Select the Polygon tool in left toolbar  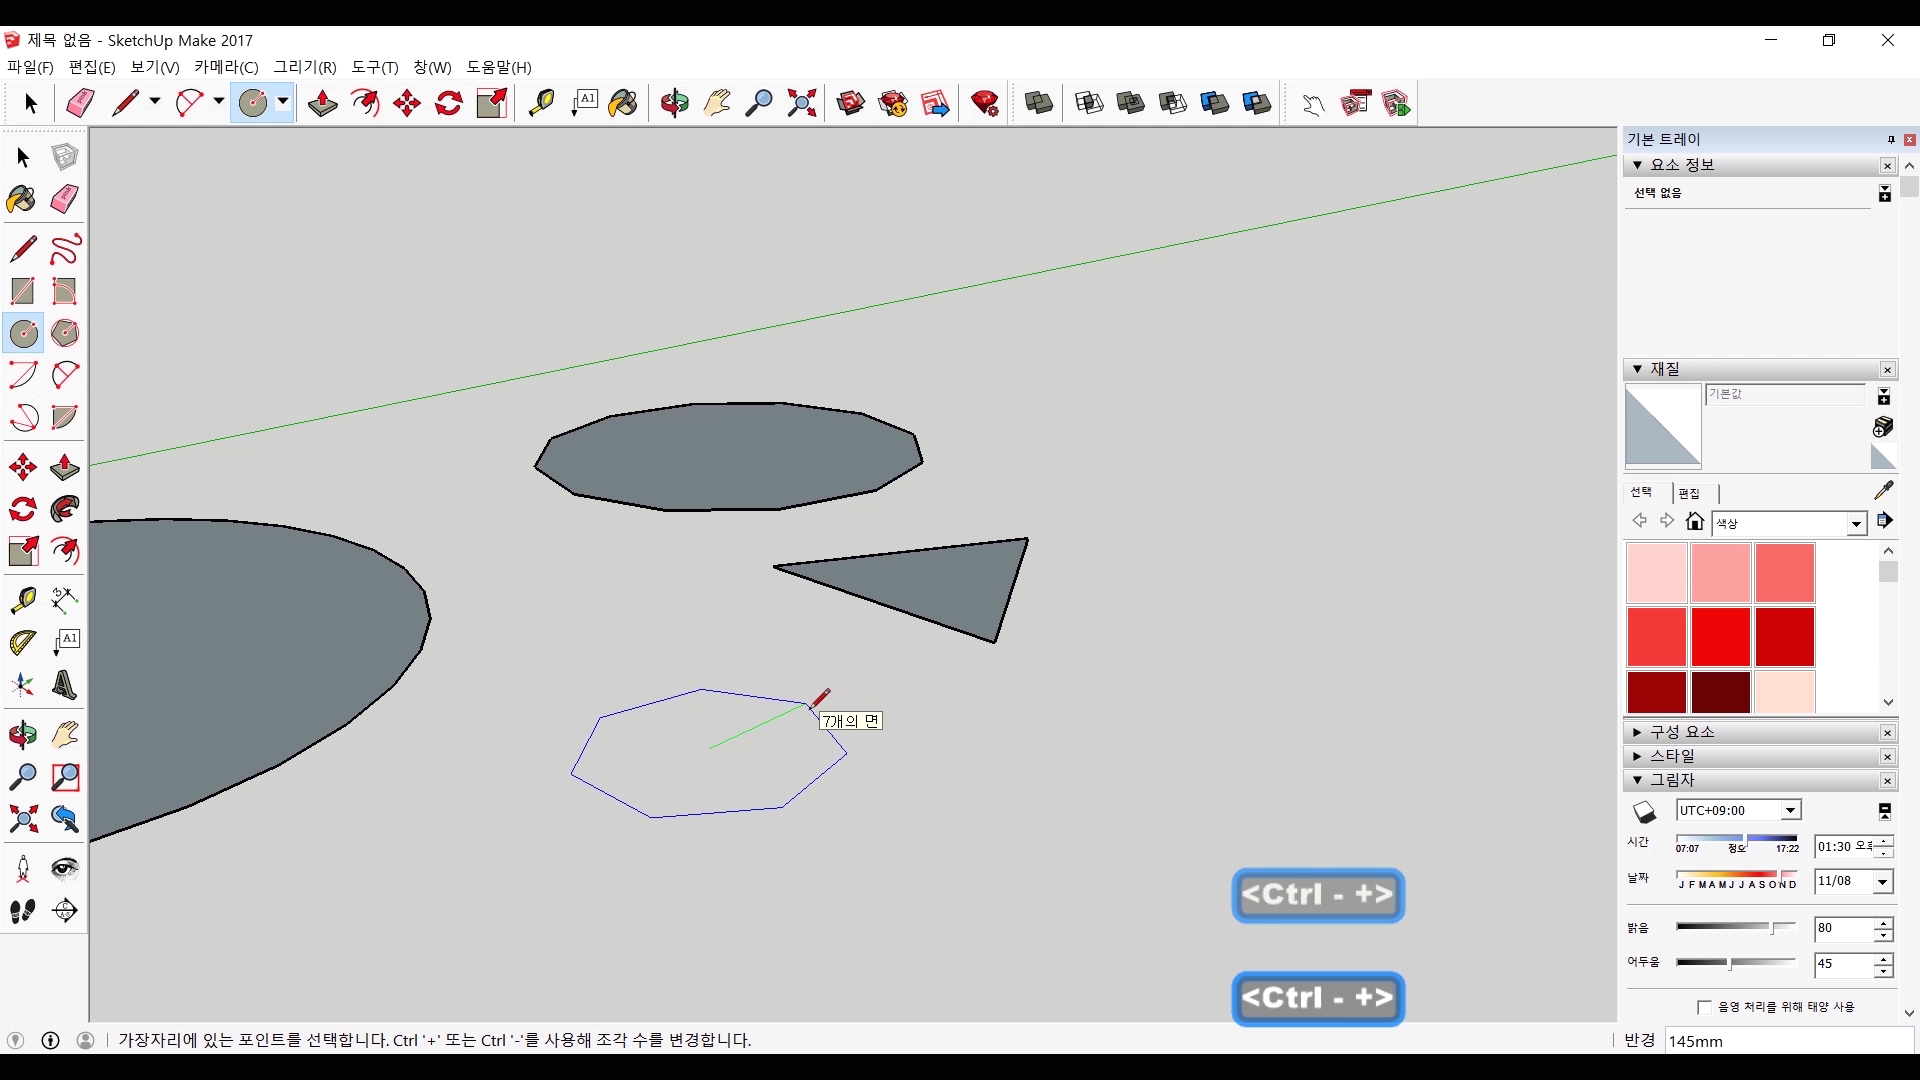[65, 333]
